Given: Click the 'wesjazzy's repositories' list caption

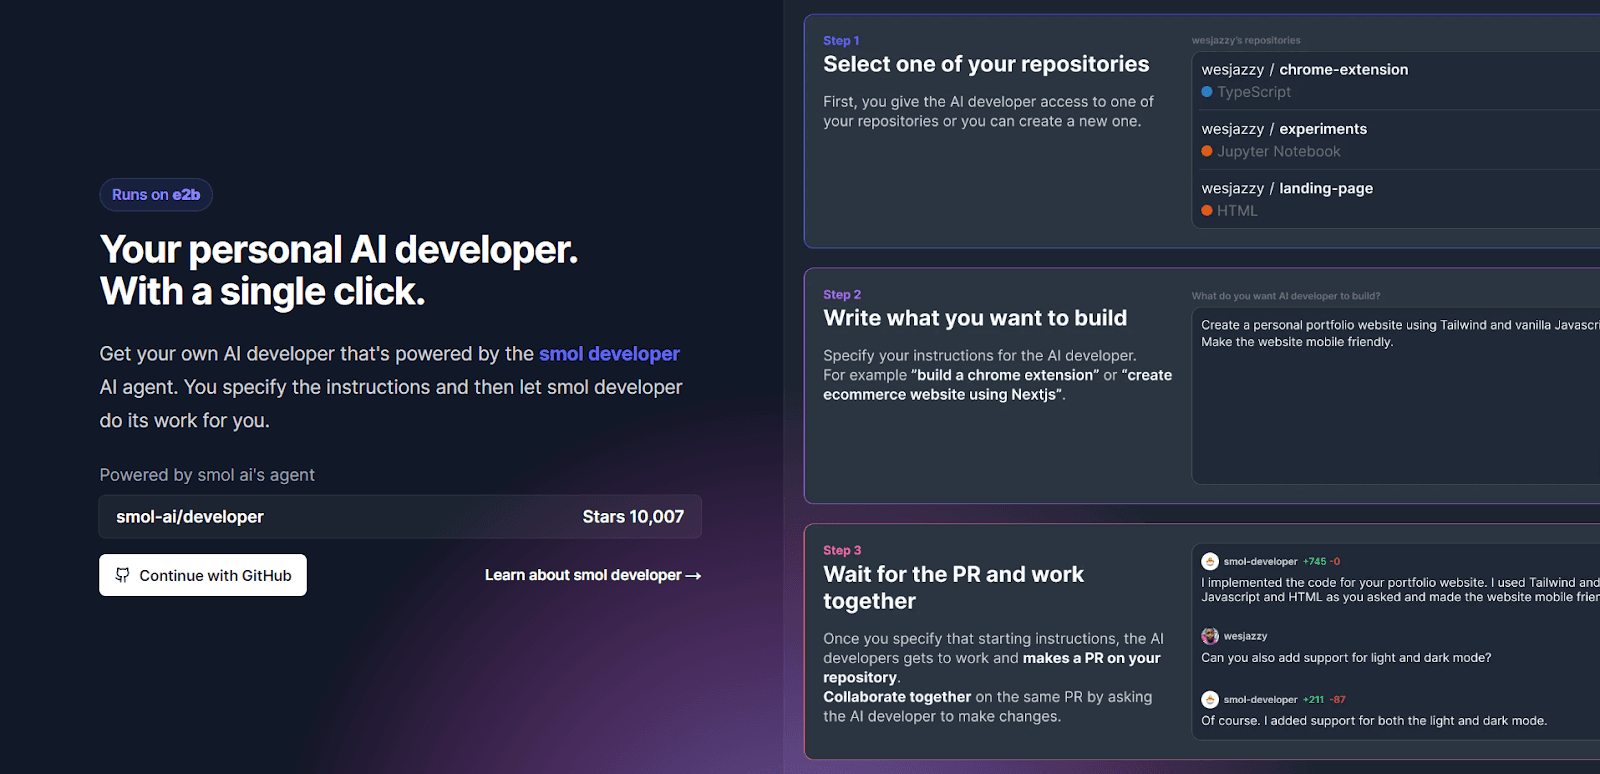Looking at the screenshot, I should pyautogui.click(x=1246, y=41).
